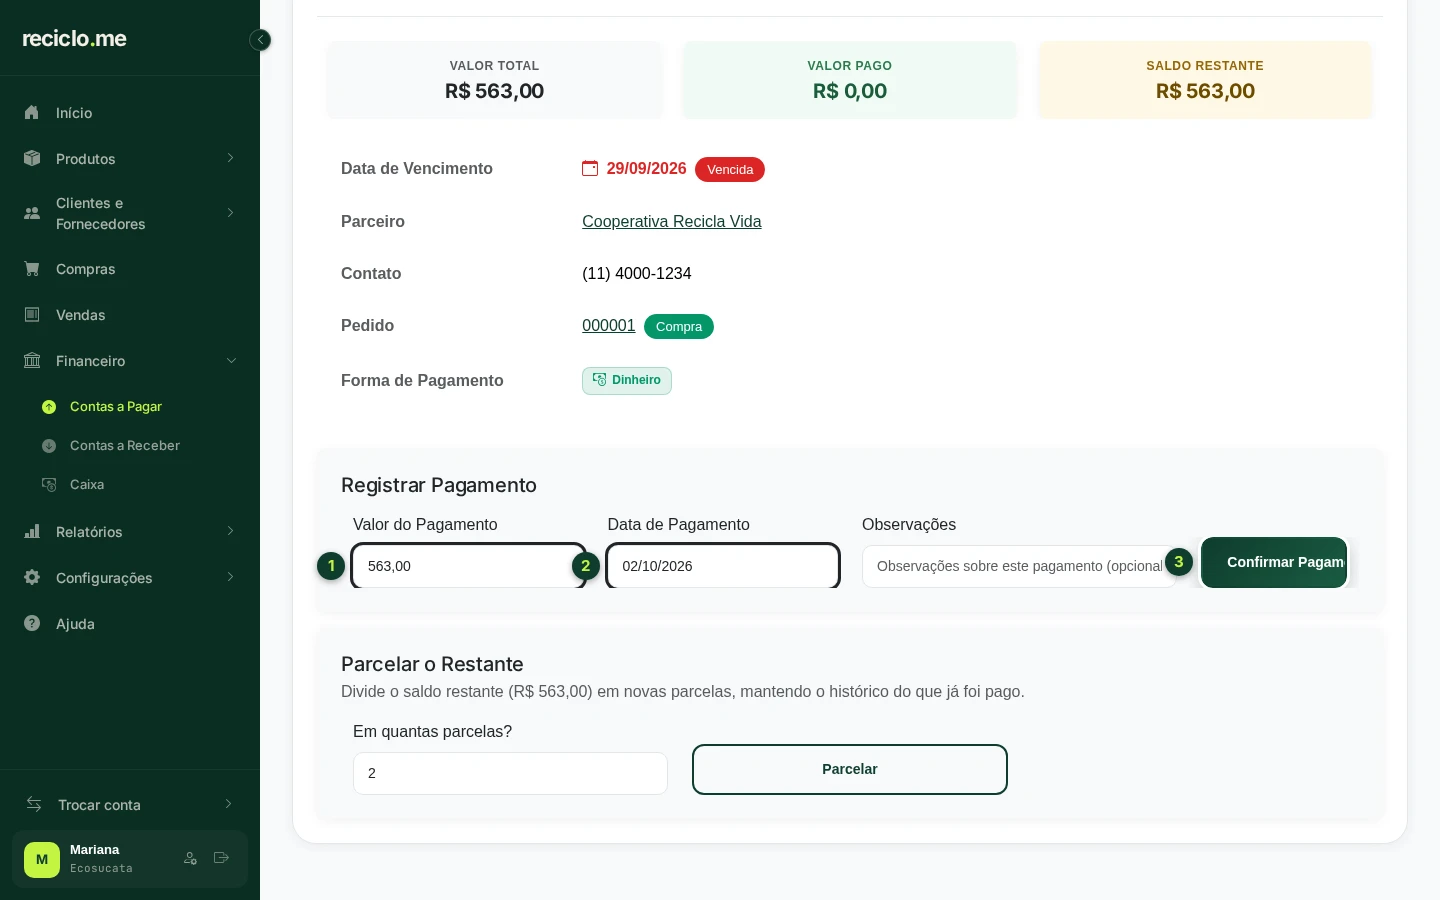Click the reciclo.me logo

(x=74, y=39)
